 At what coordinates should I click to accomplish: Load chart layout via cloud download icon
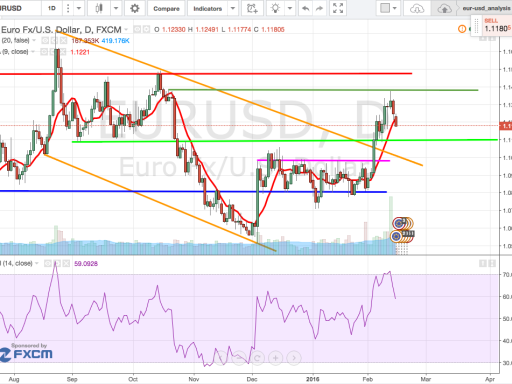417,8
